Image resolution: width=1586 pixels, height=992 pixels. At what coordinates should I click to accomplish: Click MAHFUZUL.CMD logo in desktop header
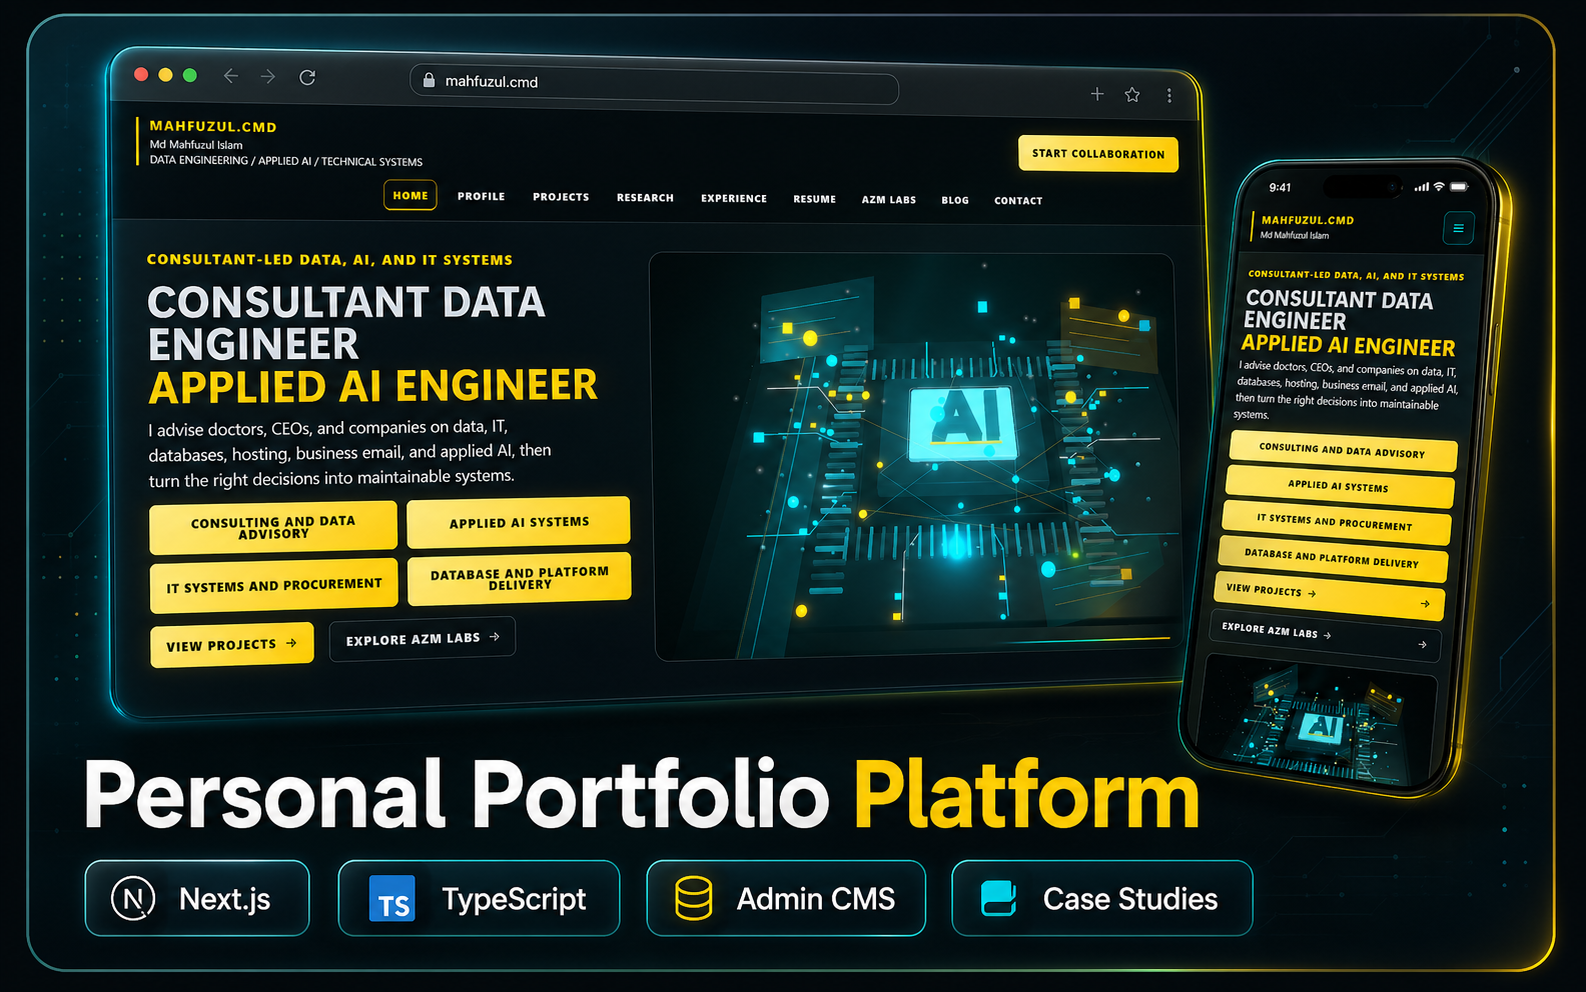(213, 127)
